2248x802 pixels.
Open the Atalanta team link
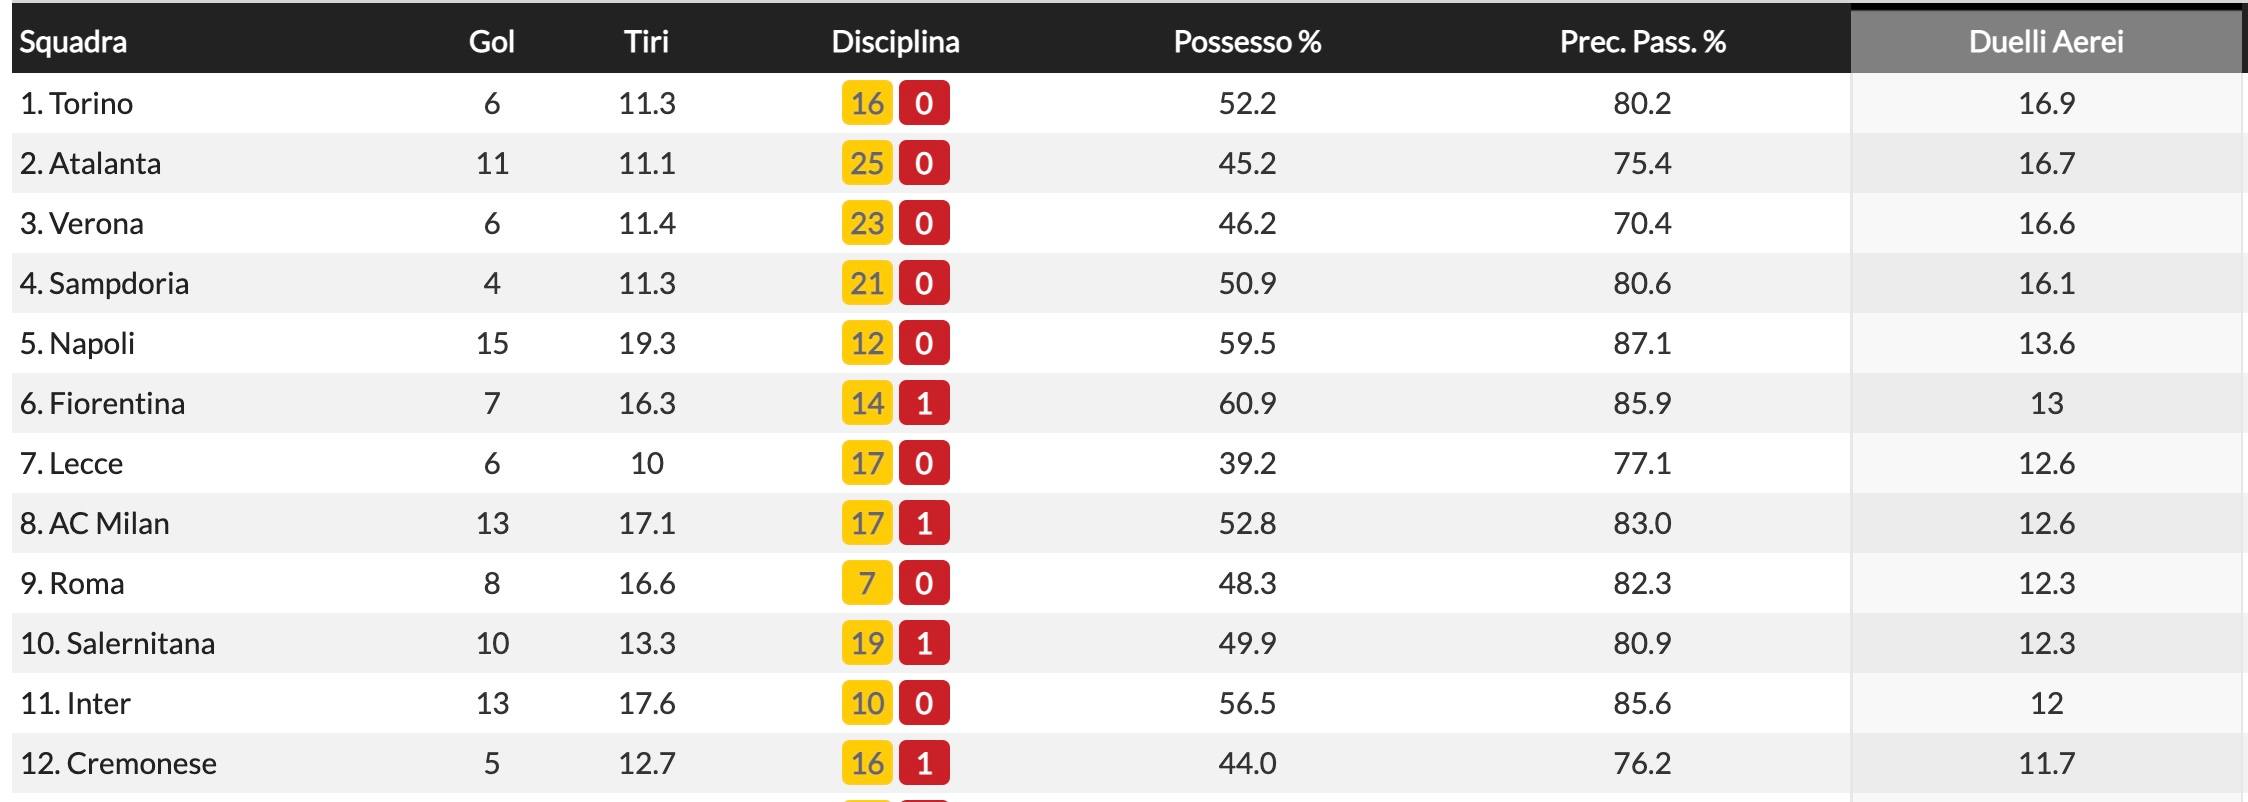click(x=104, y=164)
